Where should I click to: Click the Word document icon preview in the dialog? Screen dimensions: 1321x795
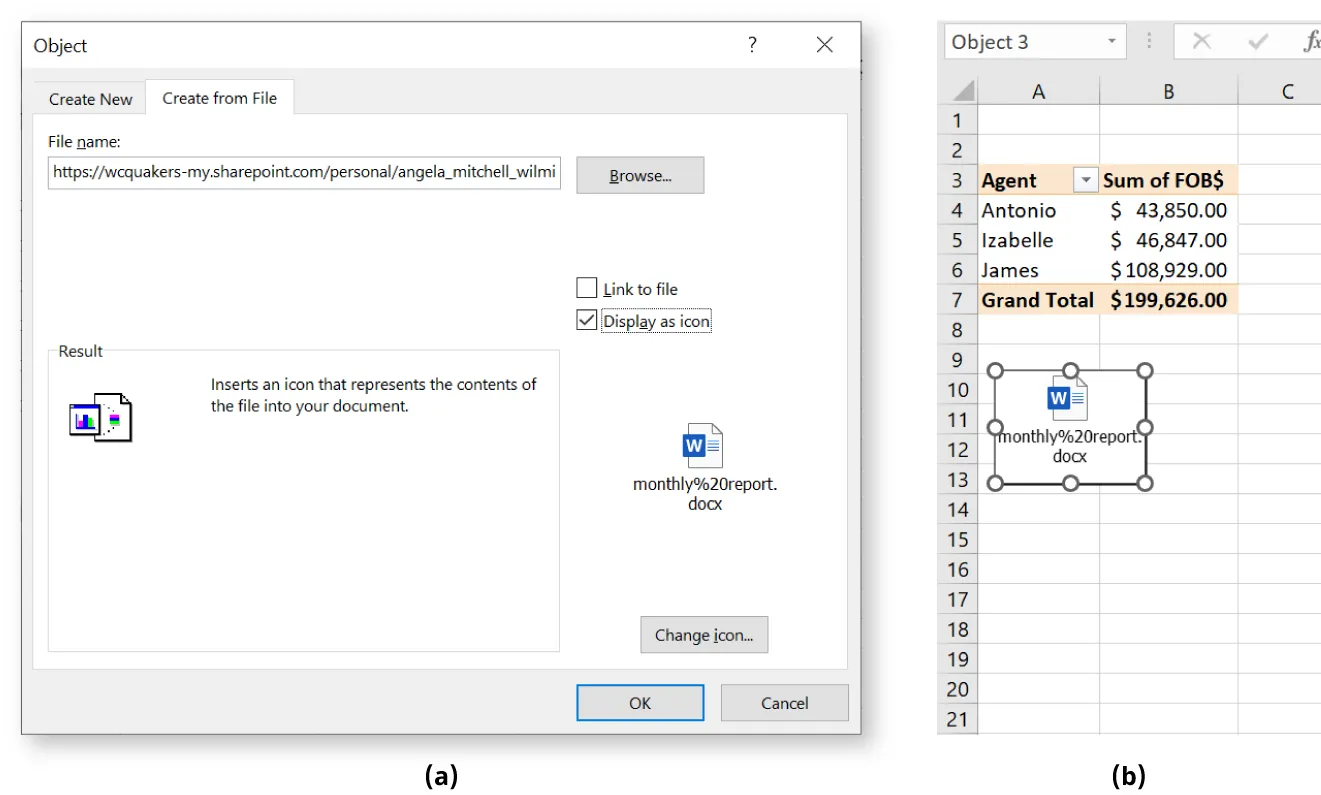coord(704,445)
